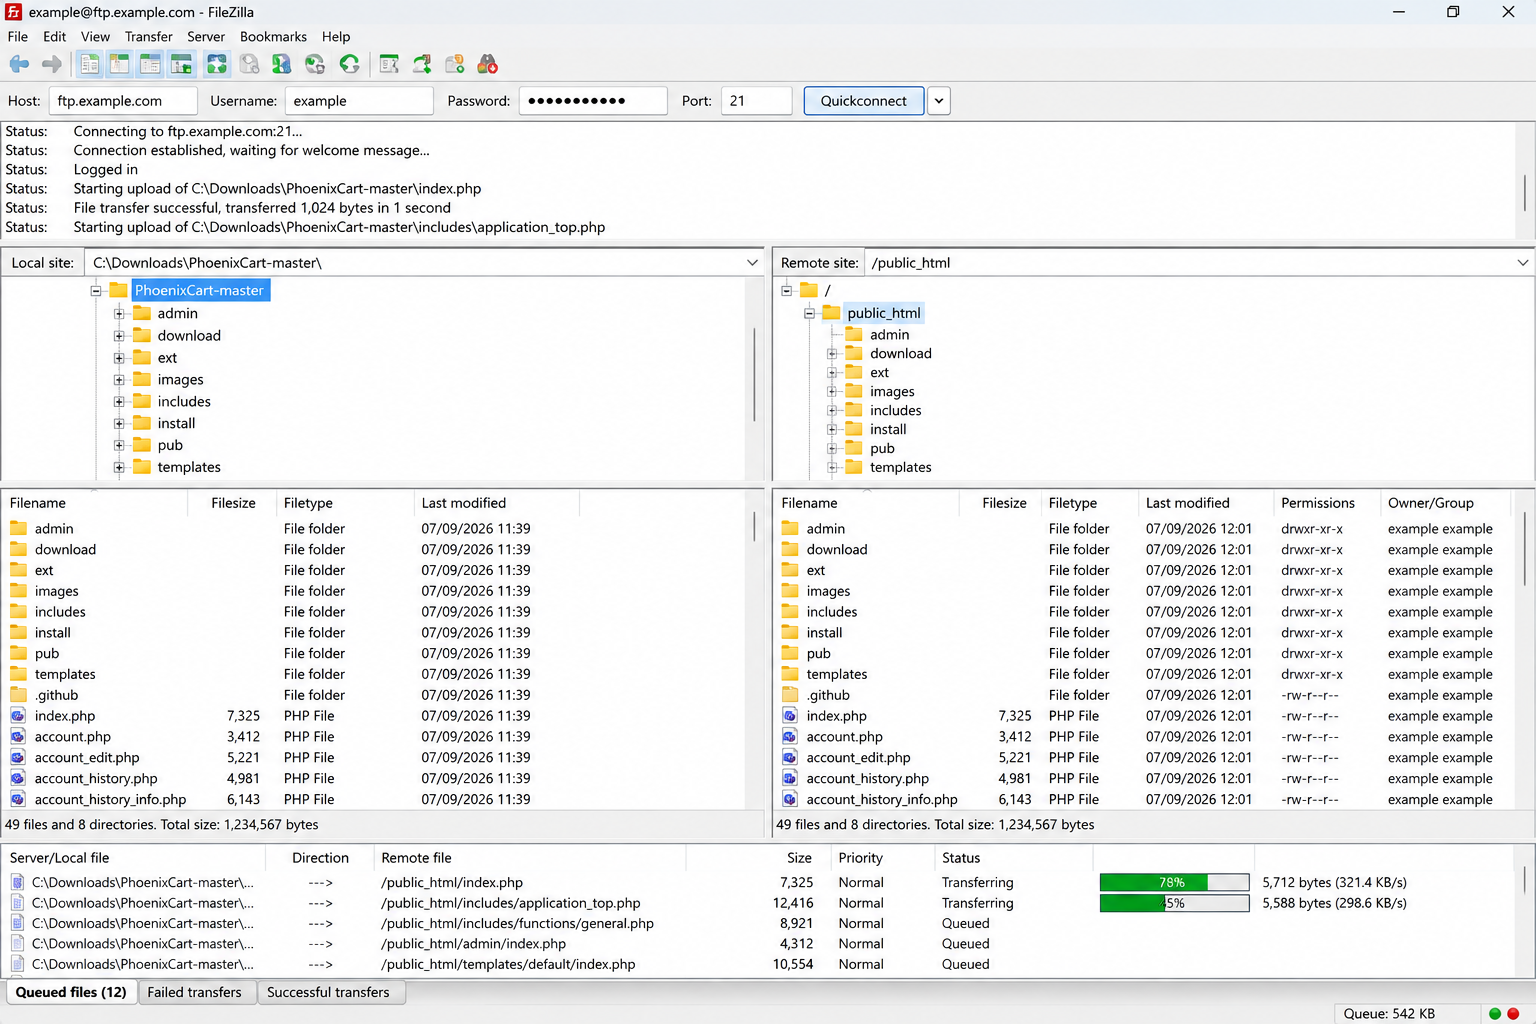
Task: Expand the remote download tree node
Action: pyautogui.click(x=832, y=354)
